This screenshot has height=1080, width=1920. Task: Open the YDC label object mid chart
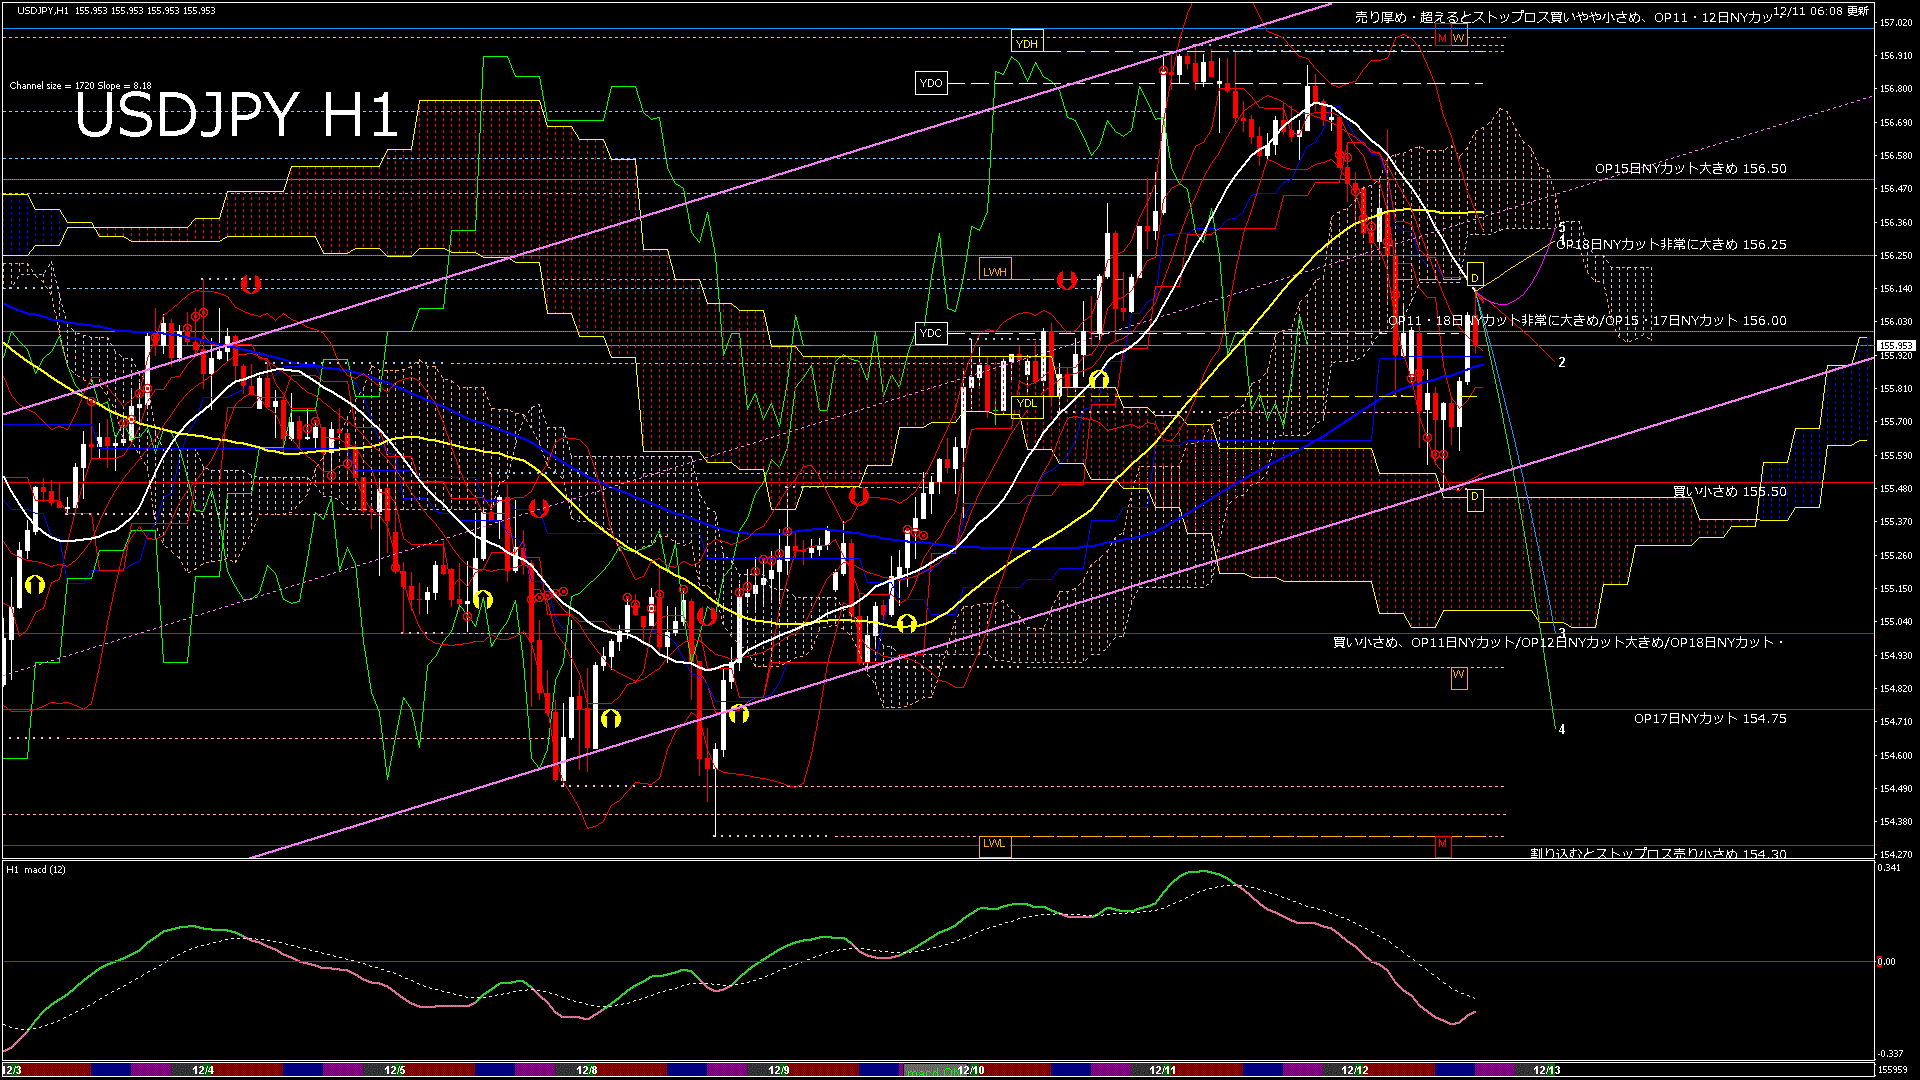pyautogui.click(x=932, y=334)
